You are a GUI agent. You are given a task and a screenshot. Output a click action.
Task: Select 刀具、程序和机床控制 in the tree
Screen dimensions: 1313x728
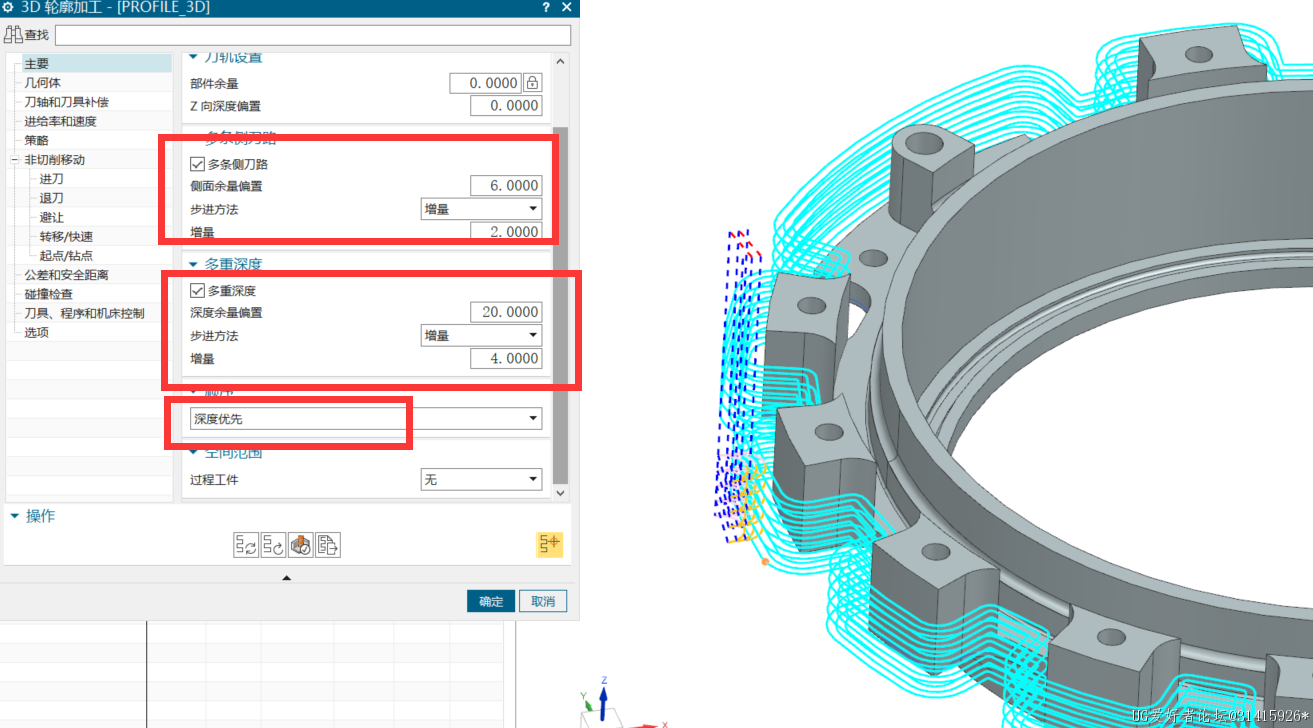coord(84,313)
